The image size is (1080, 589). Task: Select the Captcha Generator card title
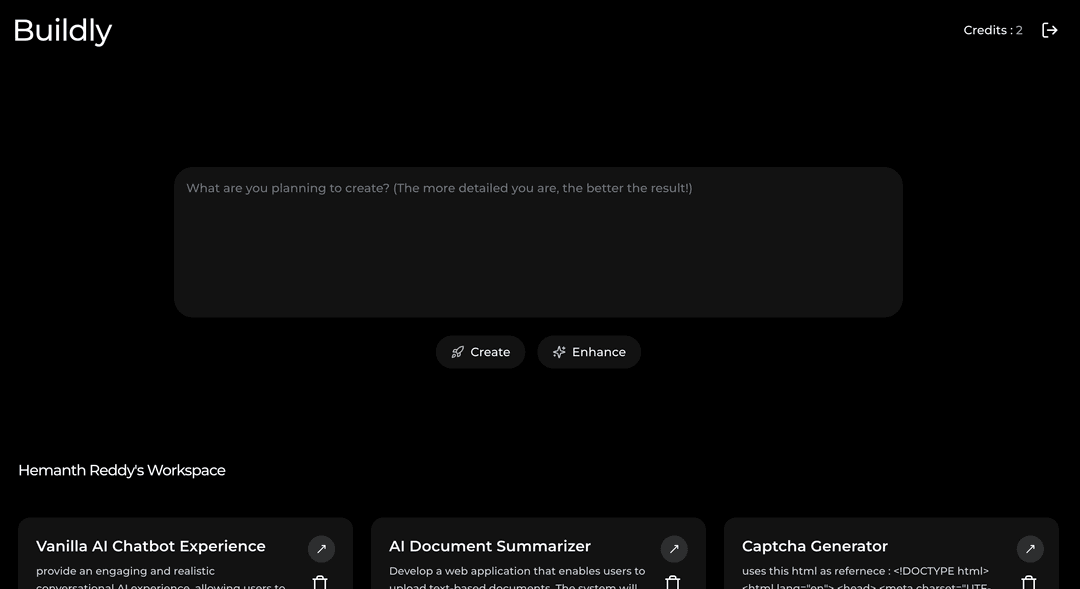[x=815, y=546]
